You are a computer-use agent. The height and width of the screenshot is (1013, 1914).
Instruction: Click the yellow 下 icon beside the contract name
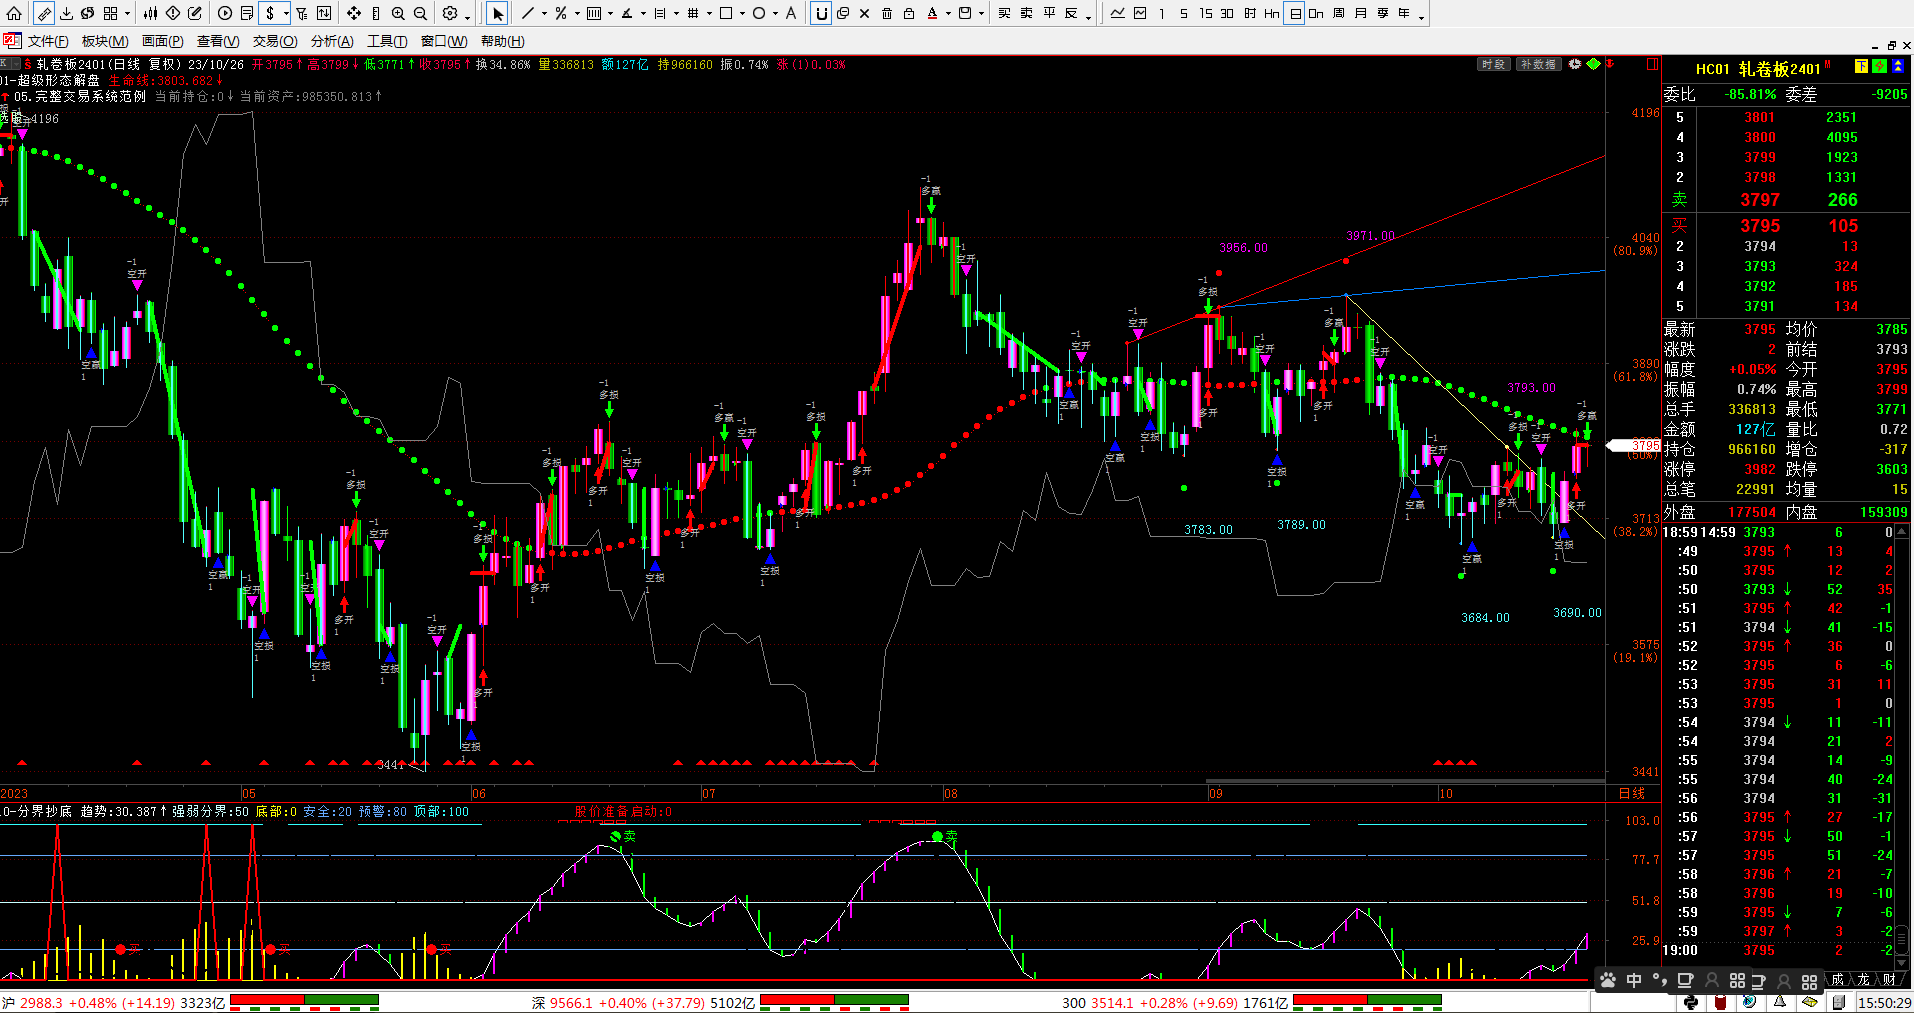pos(1861,66)
